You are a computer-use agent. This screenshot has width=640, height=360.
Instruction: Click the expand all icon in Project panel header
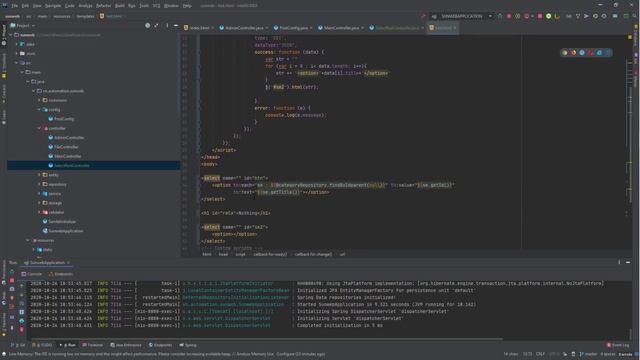coord(156,25)
